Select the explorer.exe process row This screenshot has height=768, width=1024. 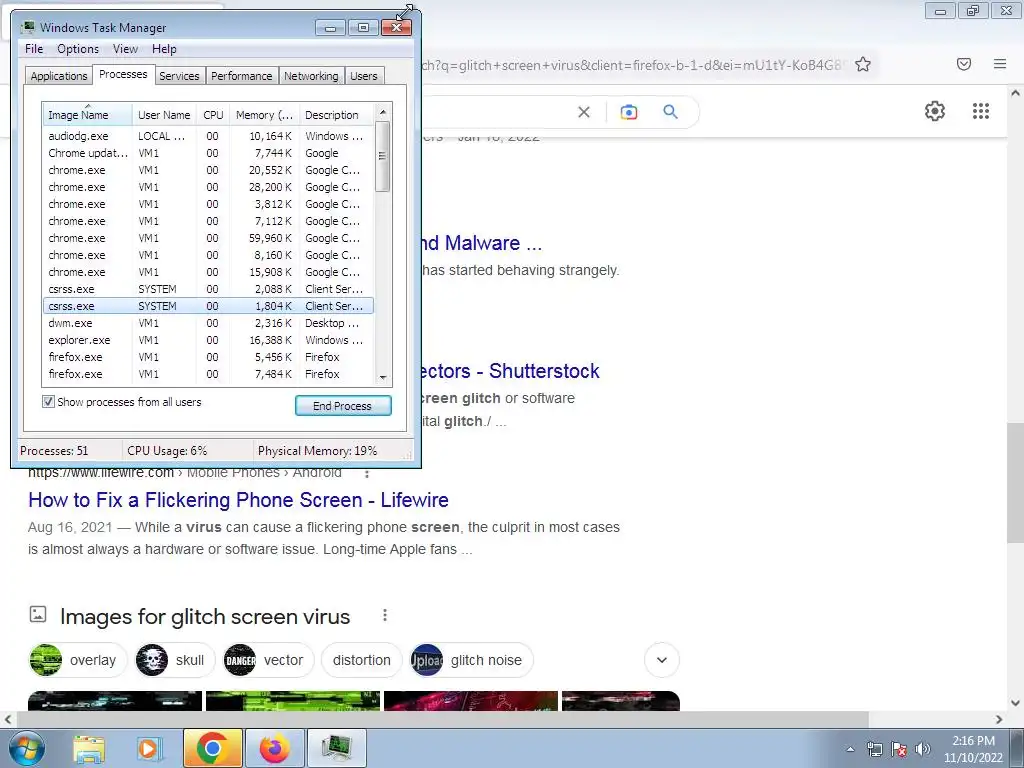click(208, 340)
